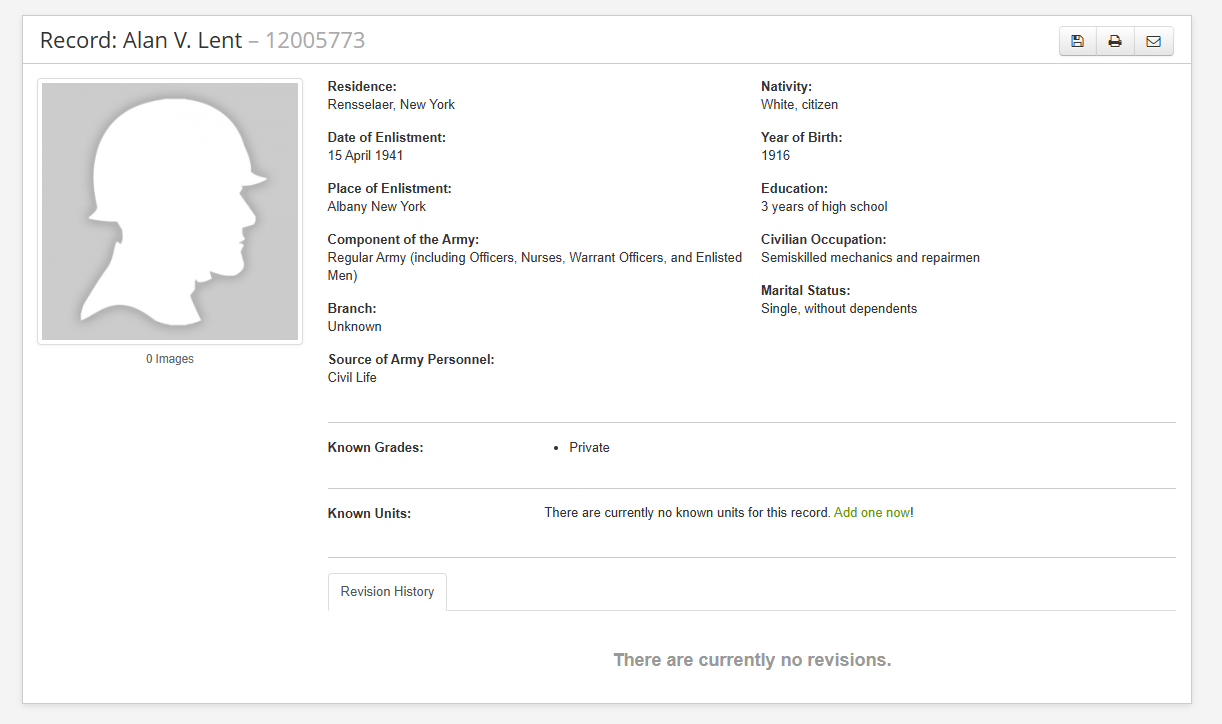Click the "Single, without dependents" marital status
Image resolution: width=1222 pixels, height=724 pixels.
tap(839, 309)
